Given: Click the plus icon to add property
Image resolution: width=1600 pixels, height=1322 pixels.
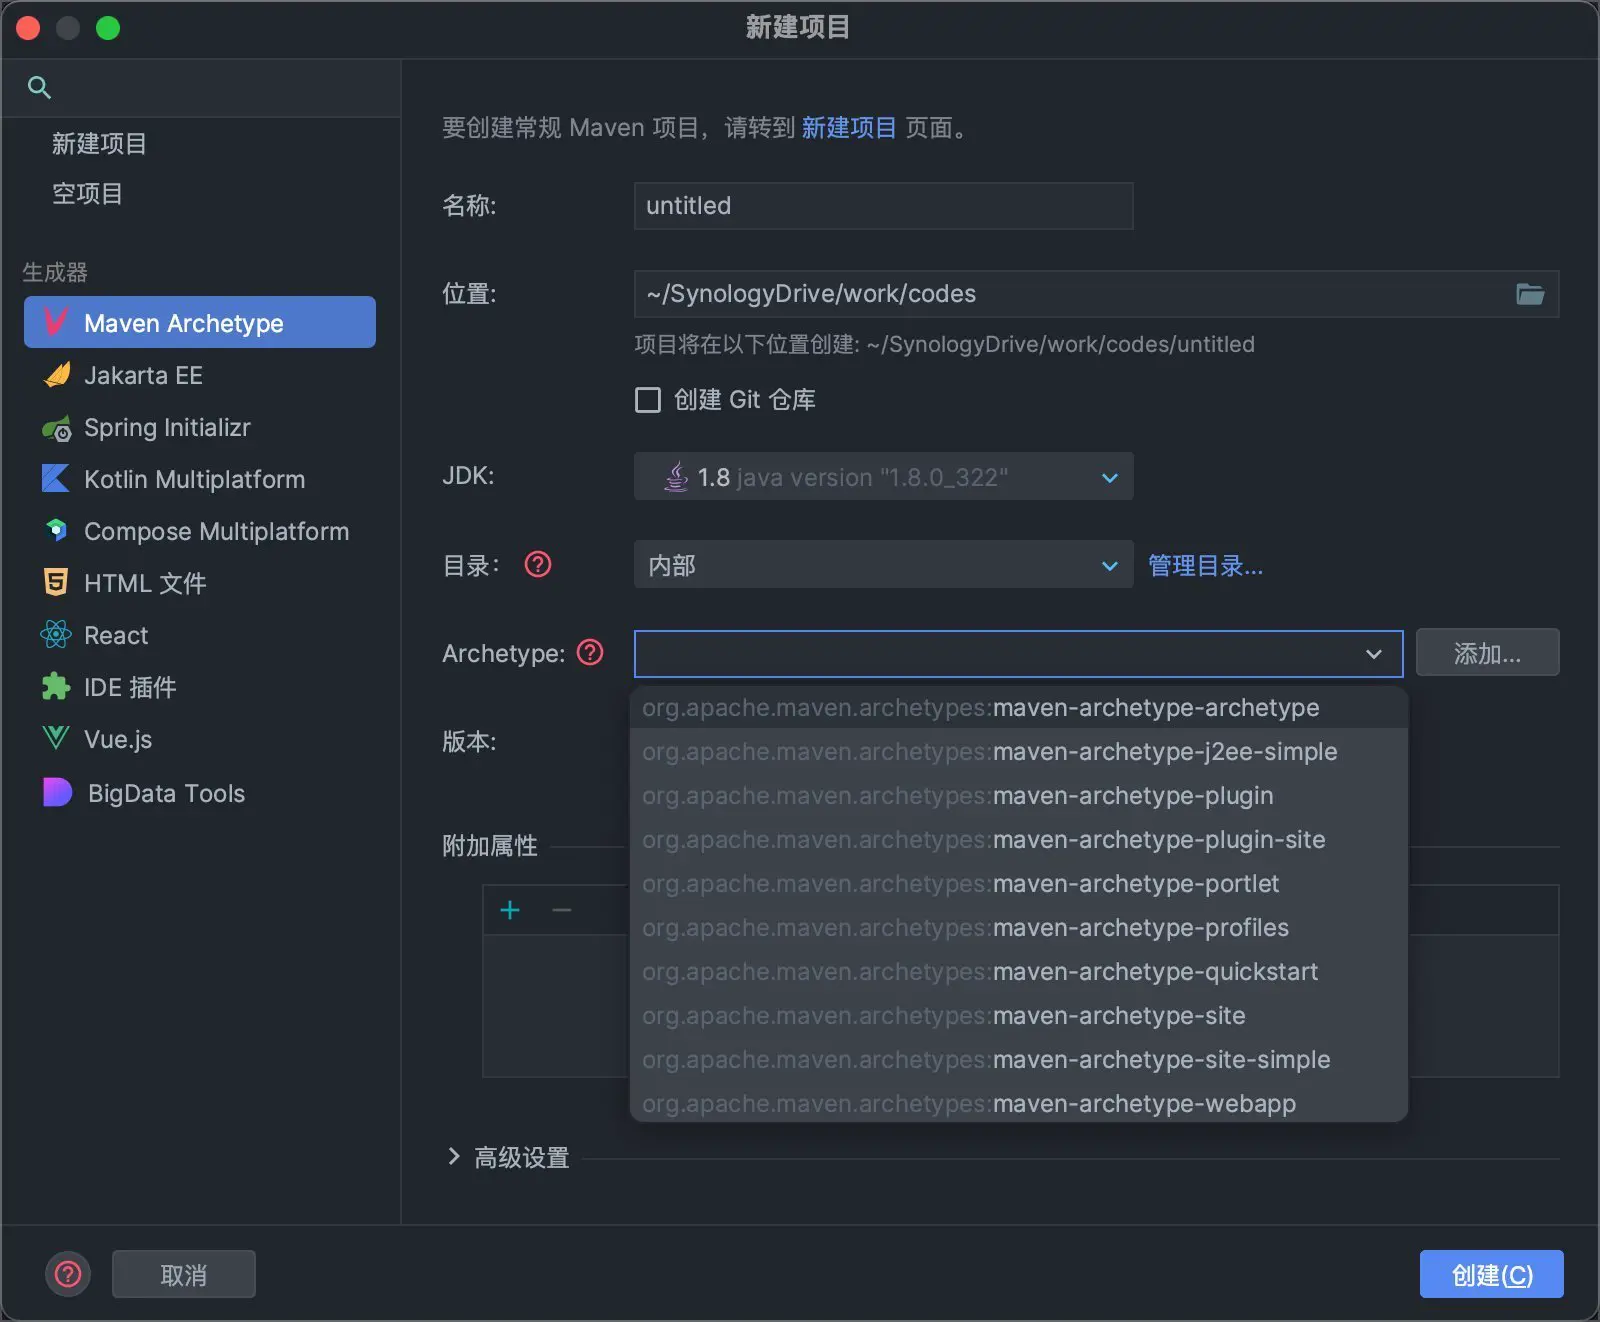Looking at the screenshot, I should 510,910.
